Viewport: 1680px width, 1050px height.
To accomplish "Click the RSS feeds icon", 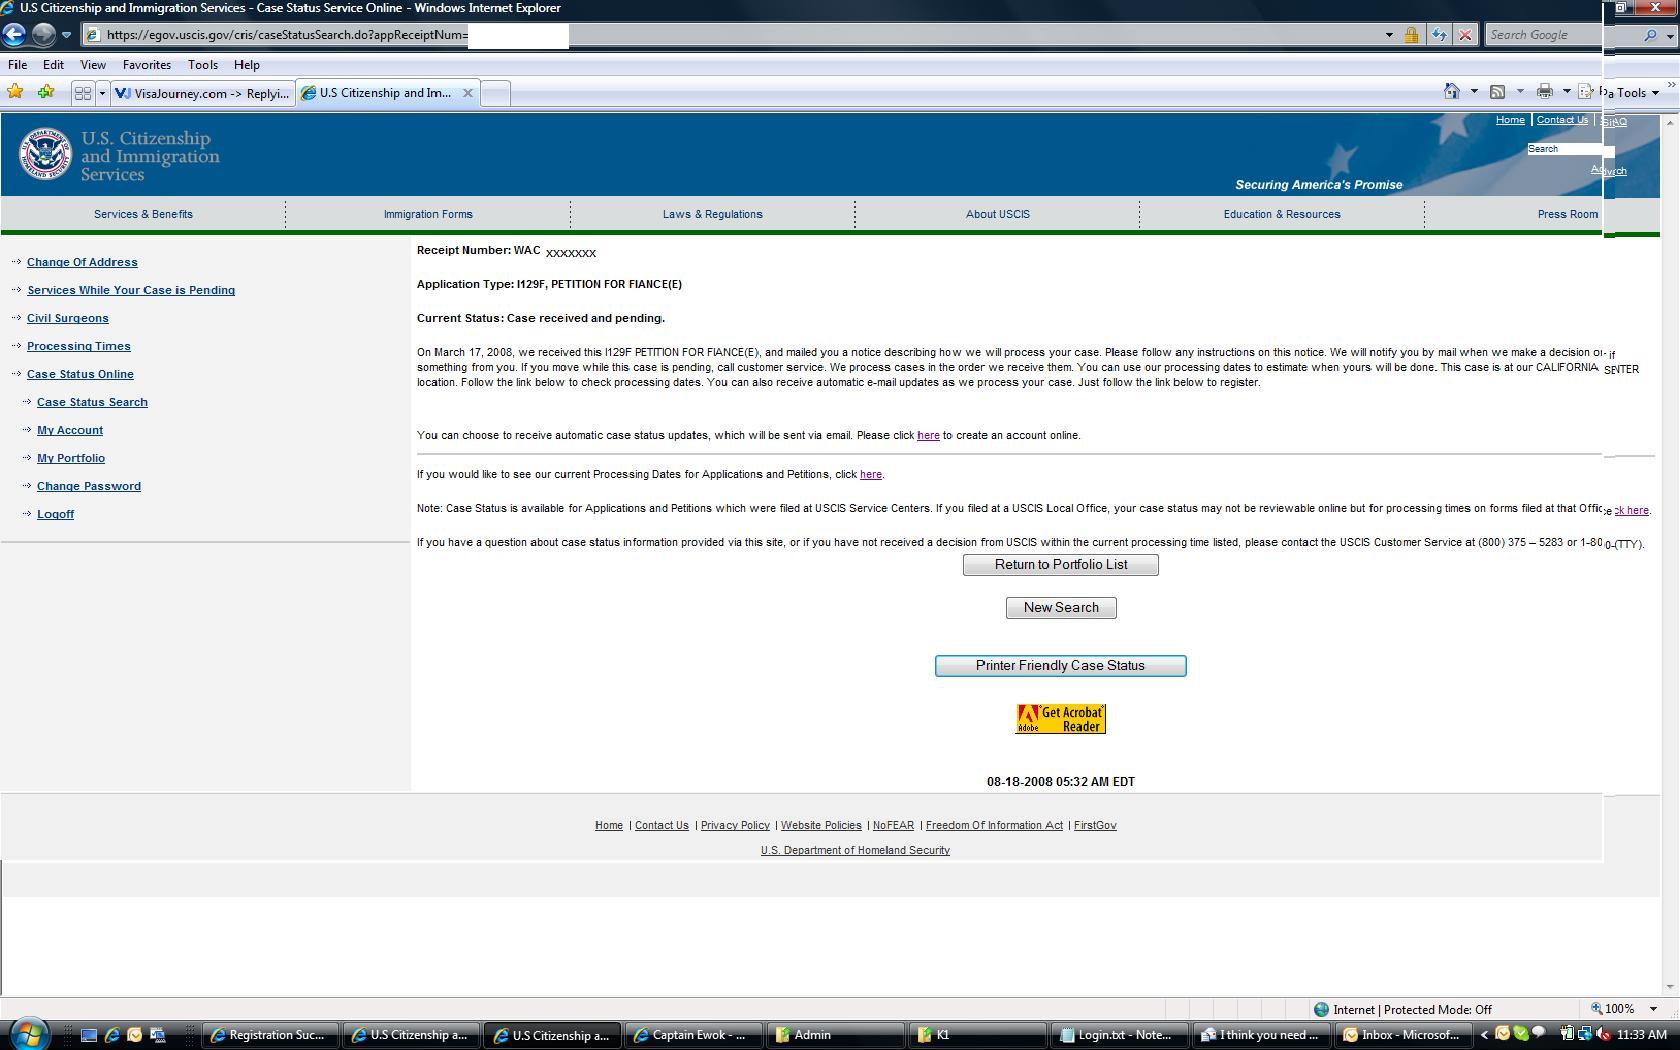I will point(1497,92).
